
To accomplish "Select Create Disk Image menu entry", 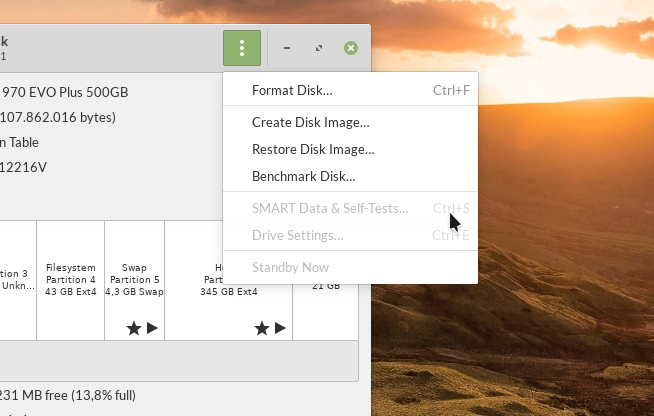I will (350, 122).
